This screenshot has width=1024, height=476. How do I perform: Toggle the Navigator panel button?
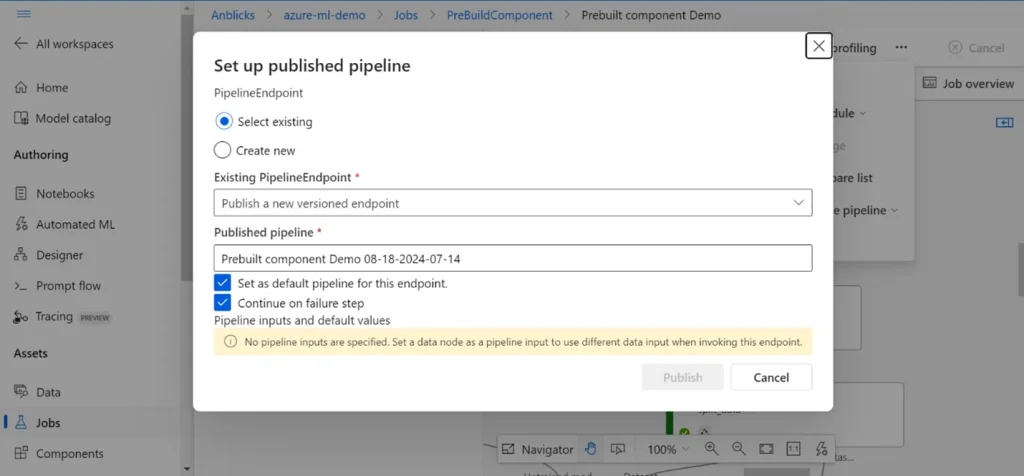[x=538, y=449]
